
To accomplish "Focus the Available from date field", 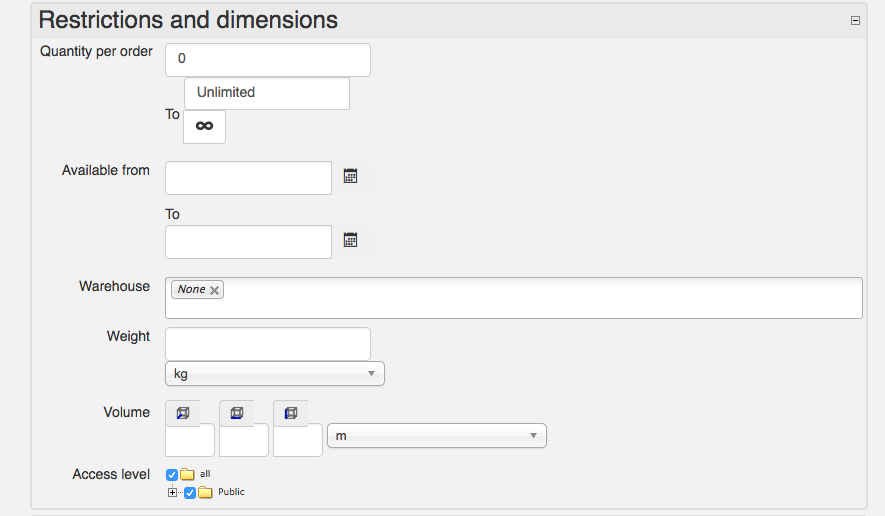I will 248,178.
